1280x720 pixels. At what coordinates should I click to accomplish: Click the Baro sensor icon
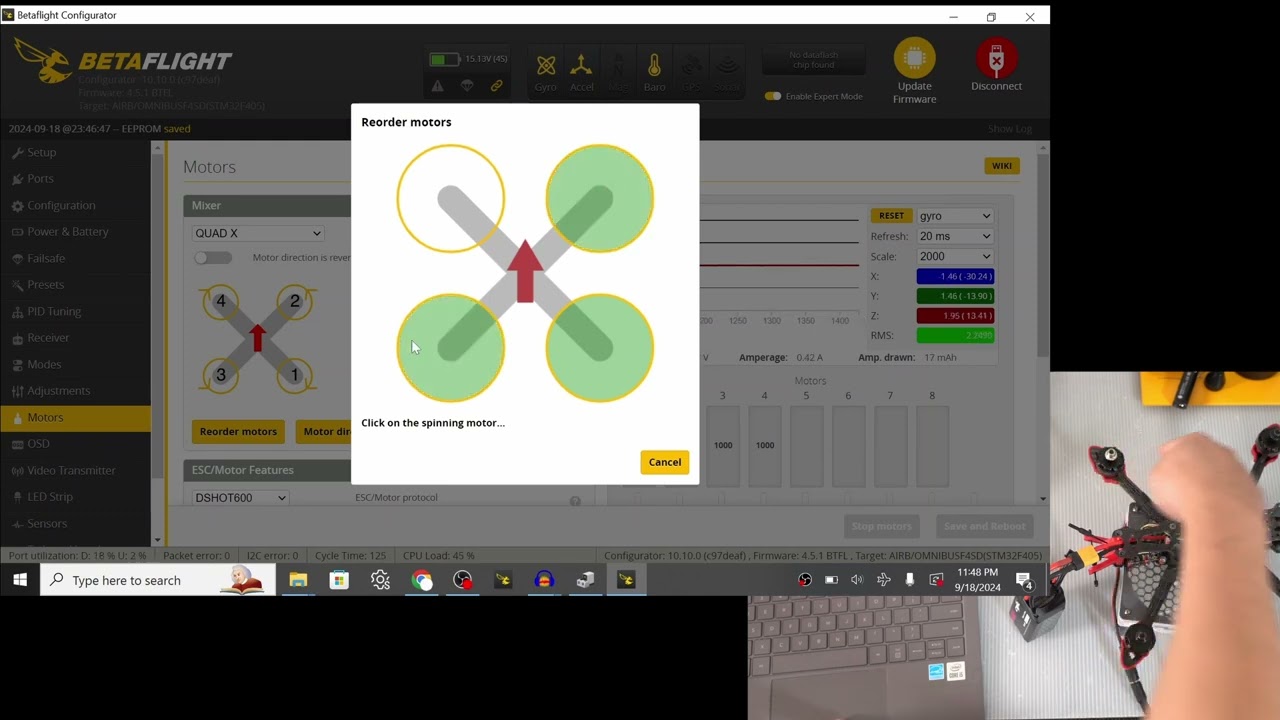click(654, 72)
